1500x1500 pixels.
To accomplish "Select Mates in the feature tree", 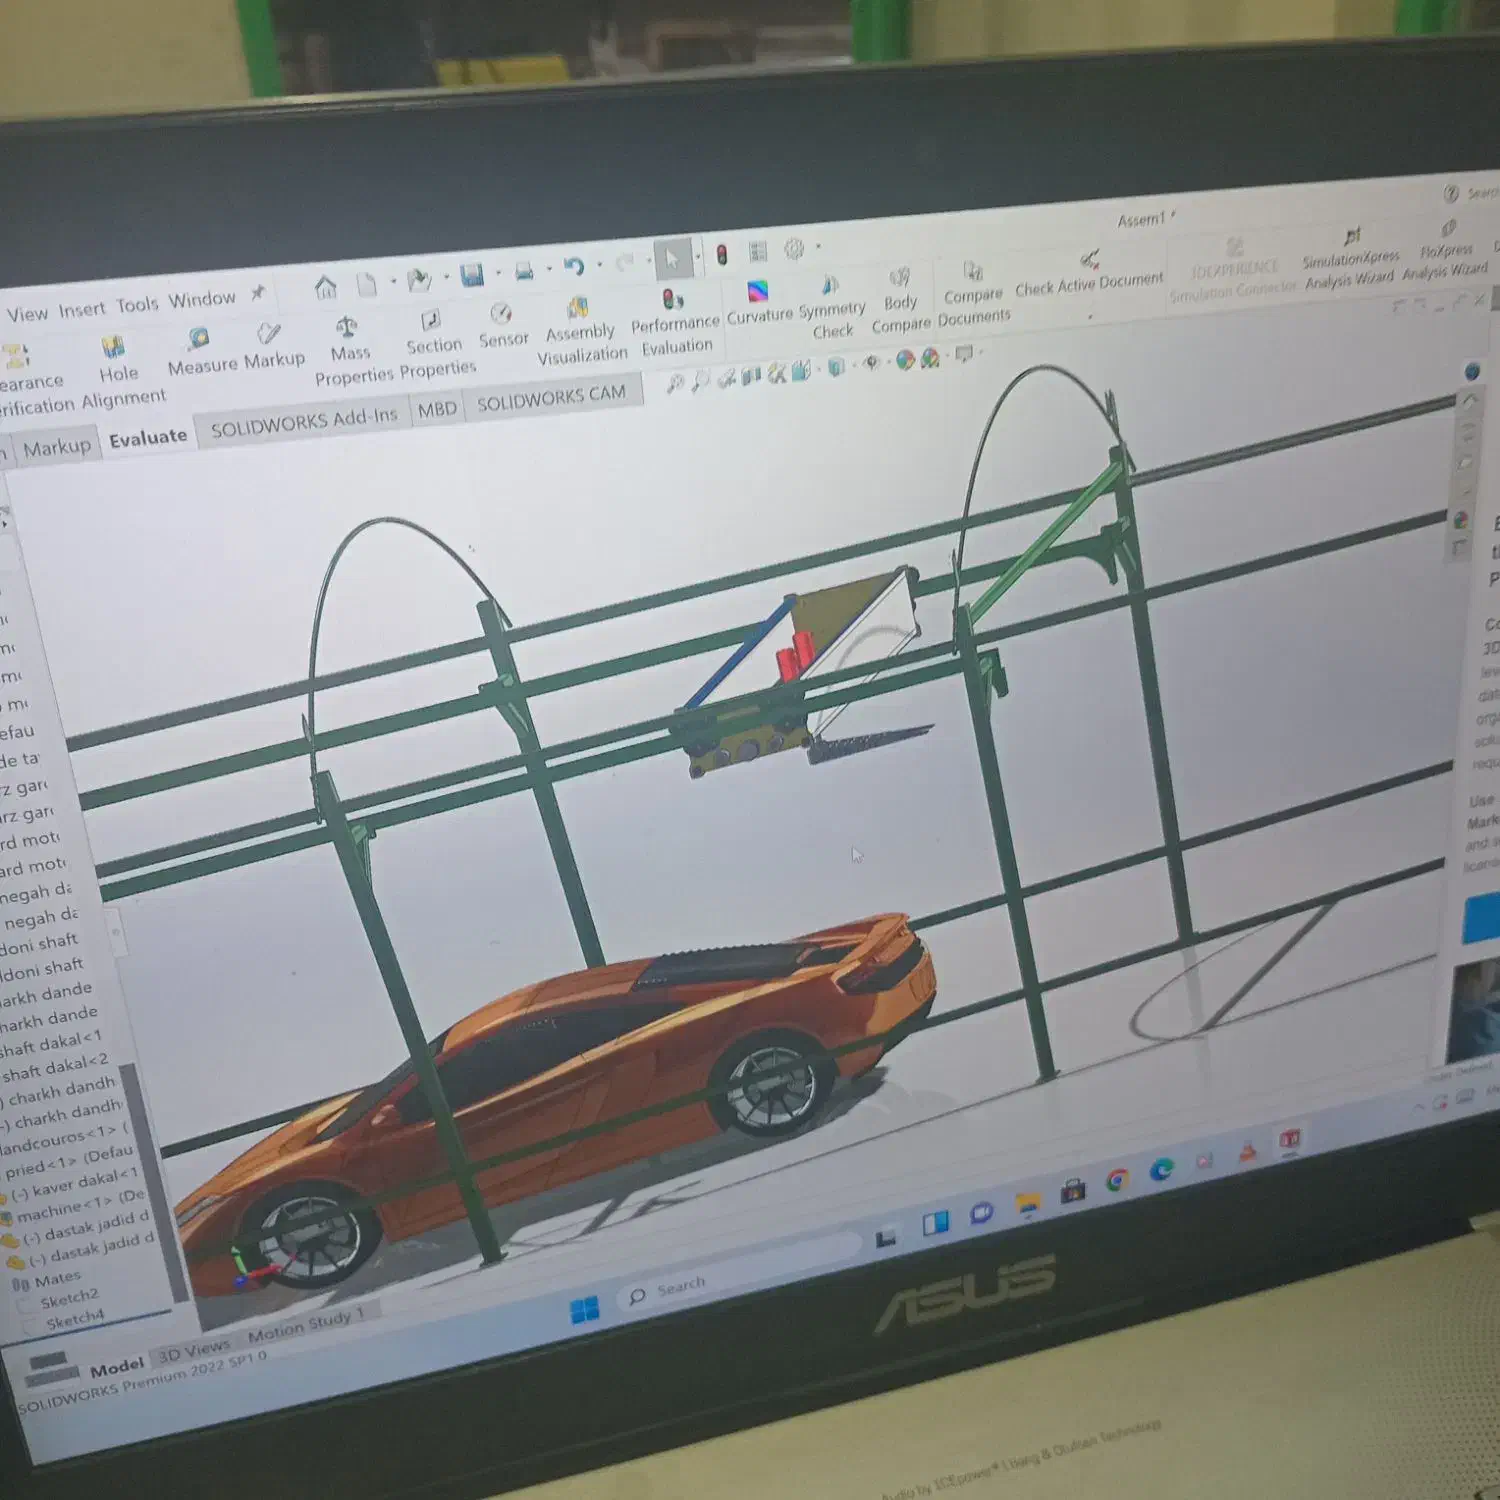I will click(57, 1279).
